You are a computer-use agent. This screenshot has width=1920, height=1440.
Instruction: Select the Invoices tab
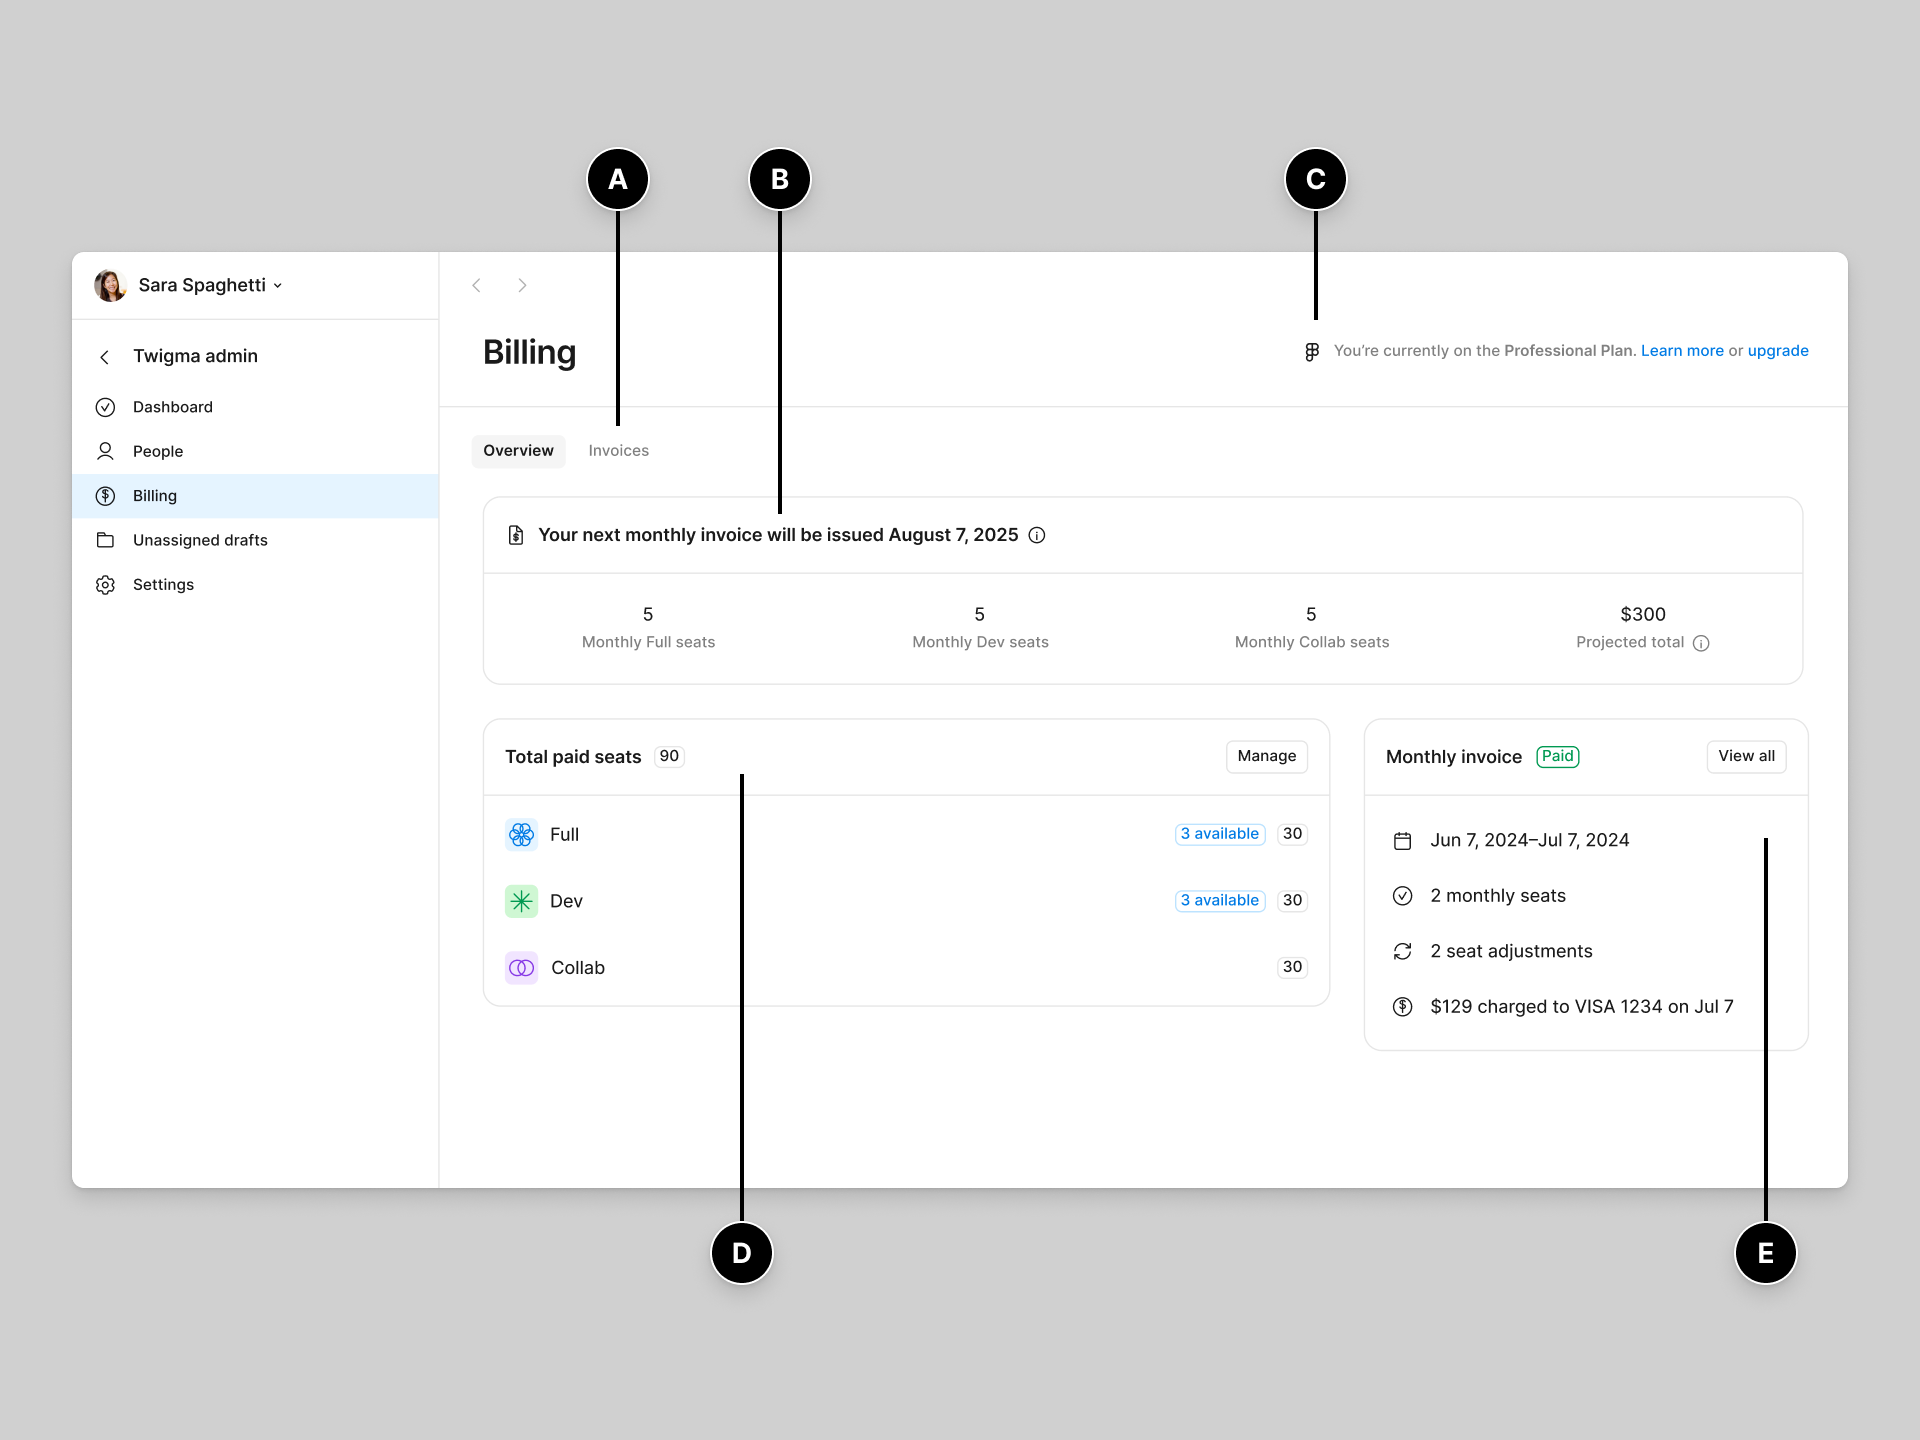pos(618,449)
